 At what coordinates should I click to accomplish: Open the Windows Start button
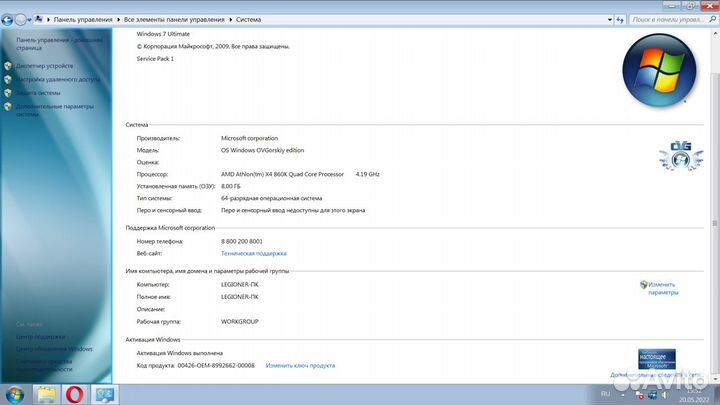[15, 394]
